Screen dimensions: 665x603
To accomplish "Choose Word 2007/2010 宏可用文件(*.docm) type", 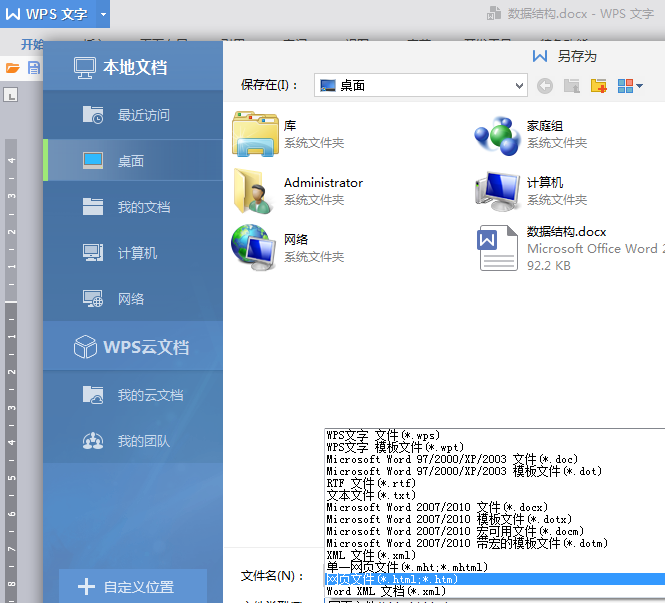I will click(x=495, y=531).
